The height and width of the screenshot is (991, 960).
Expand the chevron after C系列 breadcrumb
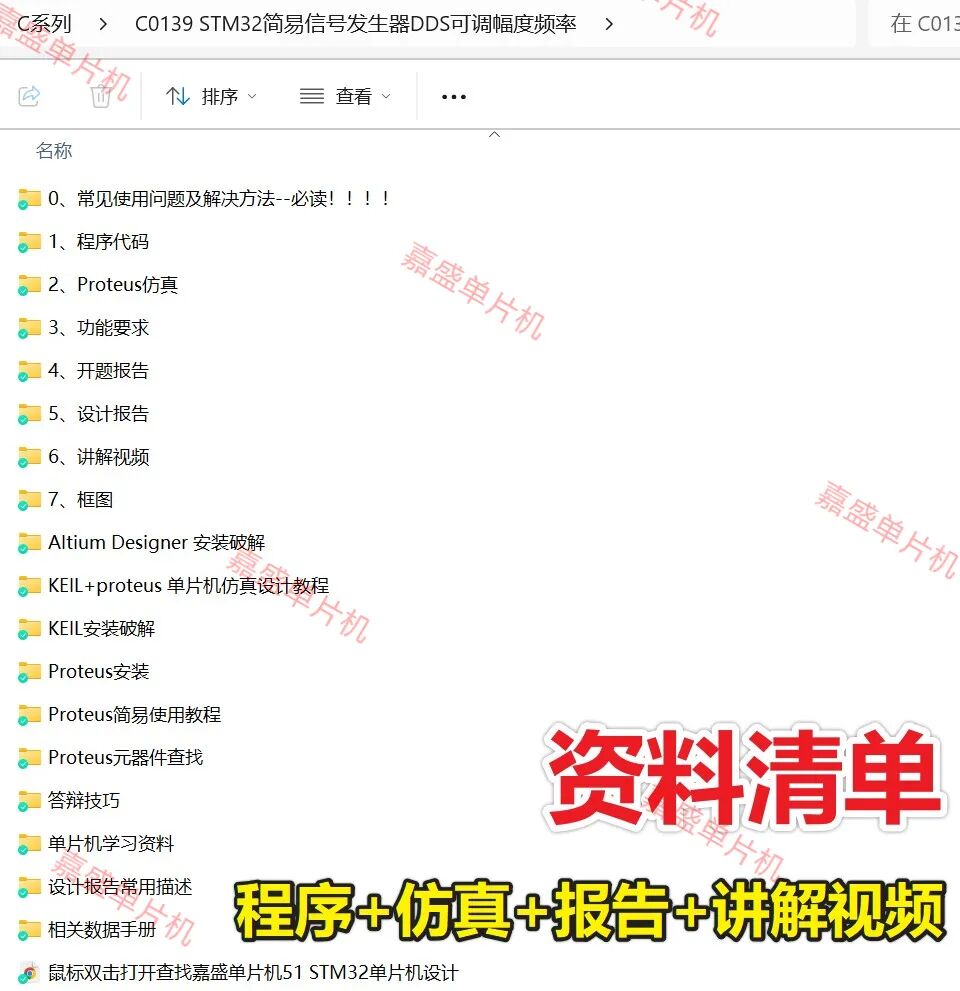coord(103,24)
